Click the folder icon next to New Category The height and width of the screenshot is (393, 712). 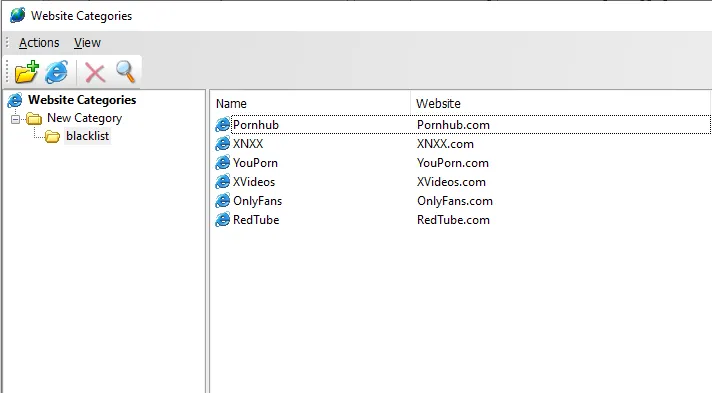tap(34, 119)
